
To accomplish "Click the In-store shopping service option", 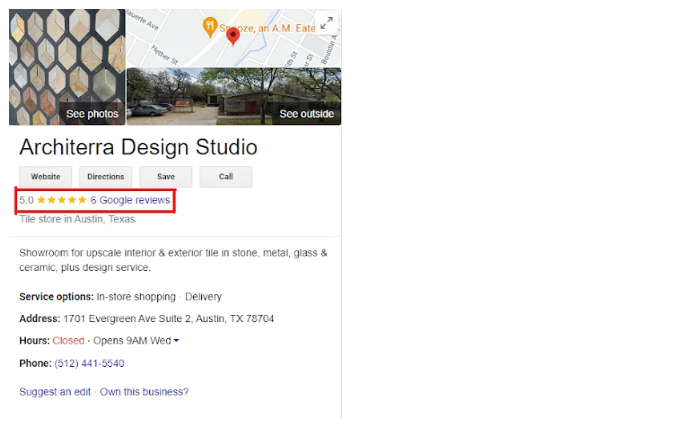I will (x=136, y=297).
